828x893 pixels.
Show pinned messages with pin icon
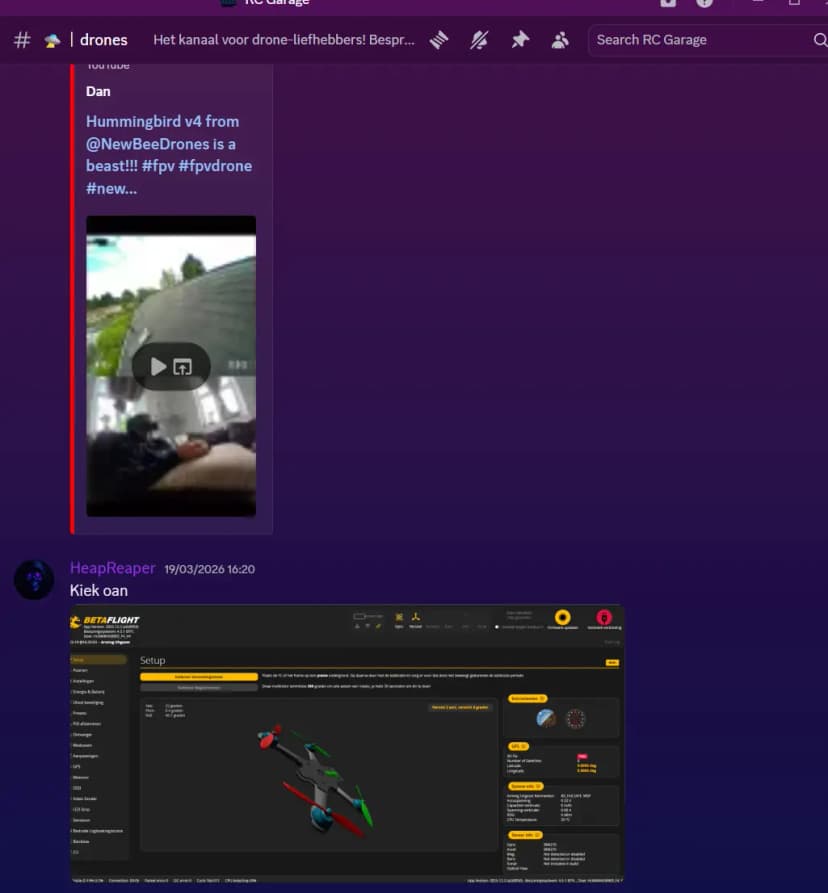(519, 40)
